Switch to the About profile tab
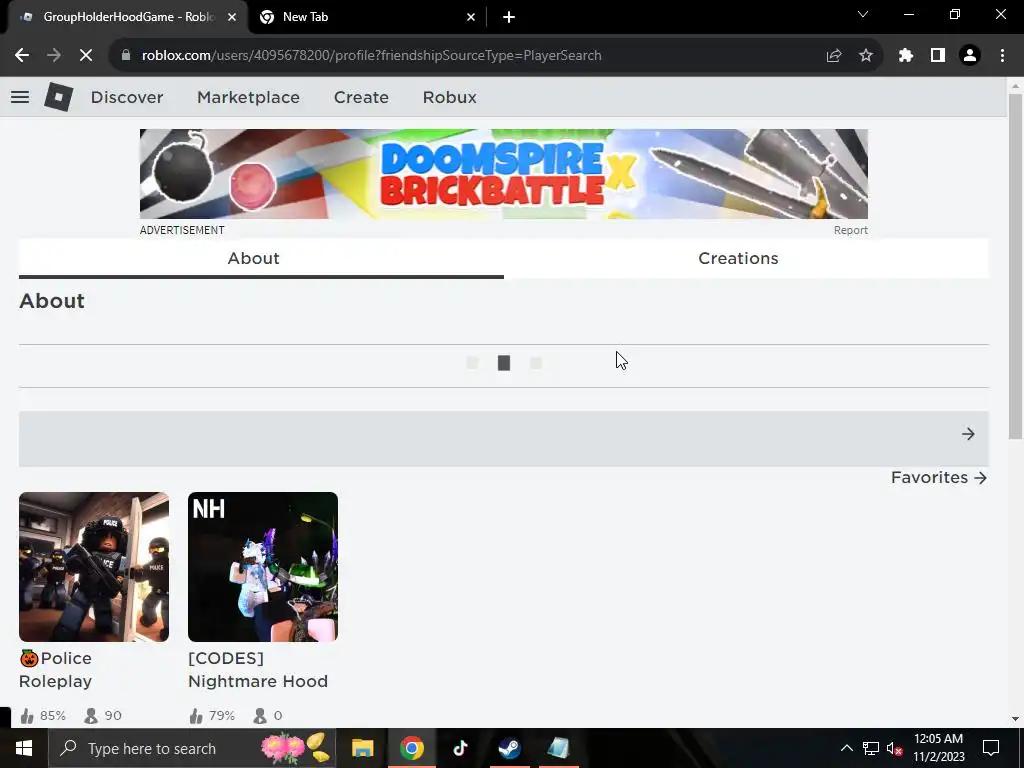Image resolution: width=1024 pixels, height=768 pixels. [x=261, y=259]
